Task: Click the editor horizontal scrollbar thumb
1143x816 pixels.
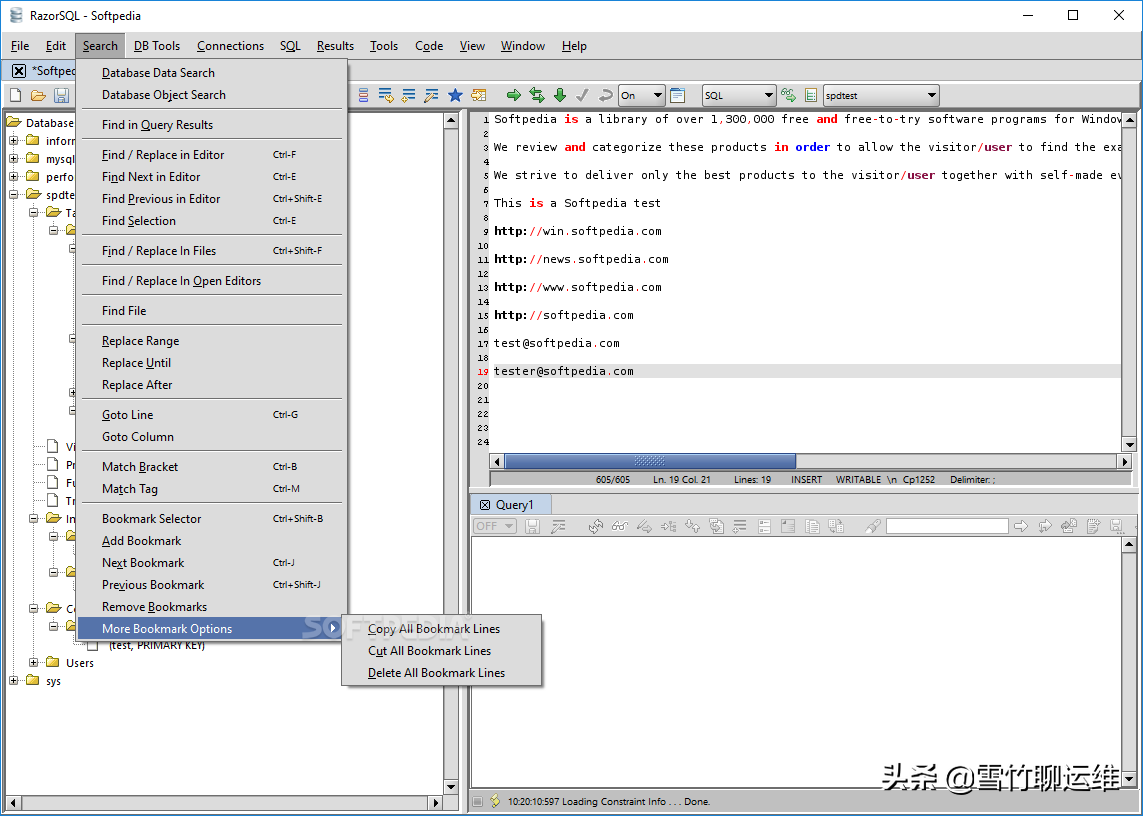Action: tap(650, 462)
